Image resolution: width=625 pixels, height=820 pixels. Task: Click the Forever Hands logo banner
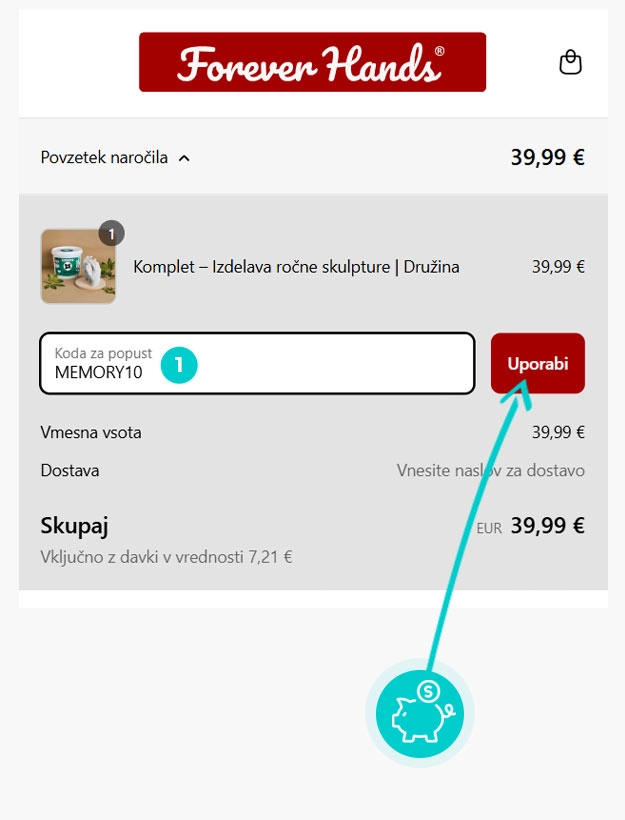312,62
